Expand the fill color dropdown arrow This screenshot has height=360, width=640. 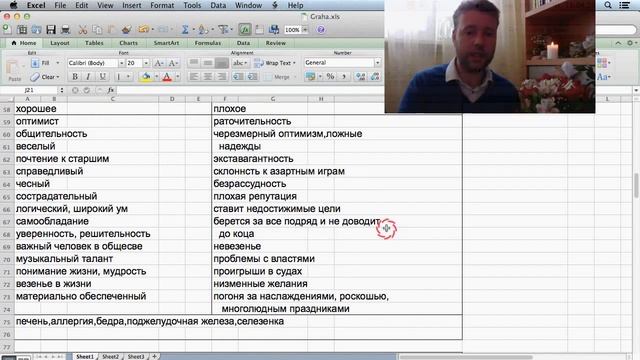(156, 76)
